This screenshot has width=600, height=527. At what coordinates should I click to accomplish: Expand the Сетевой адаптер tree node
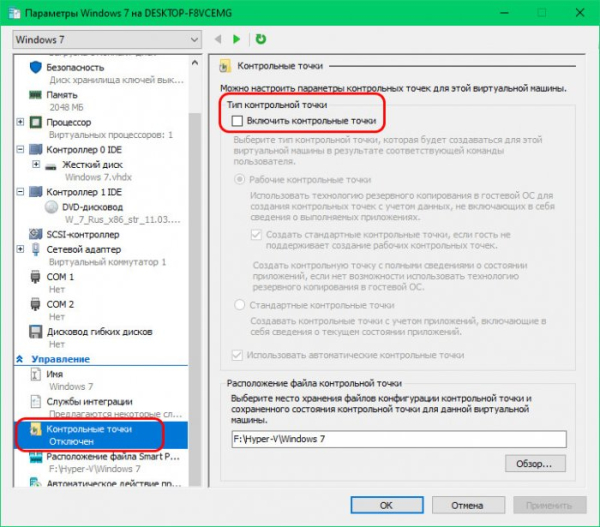pos(21,249)
